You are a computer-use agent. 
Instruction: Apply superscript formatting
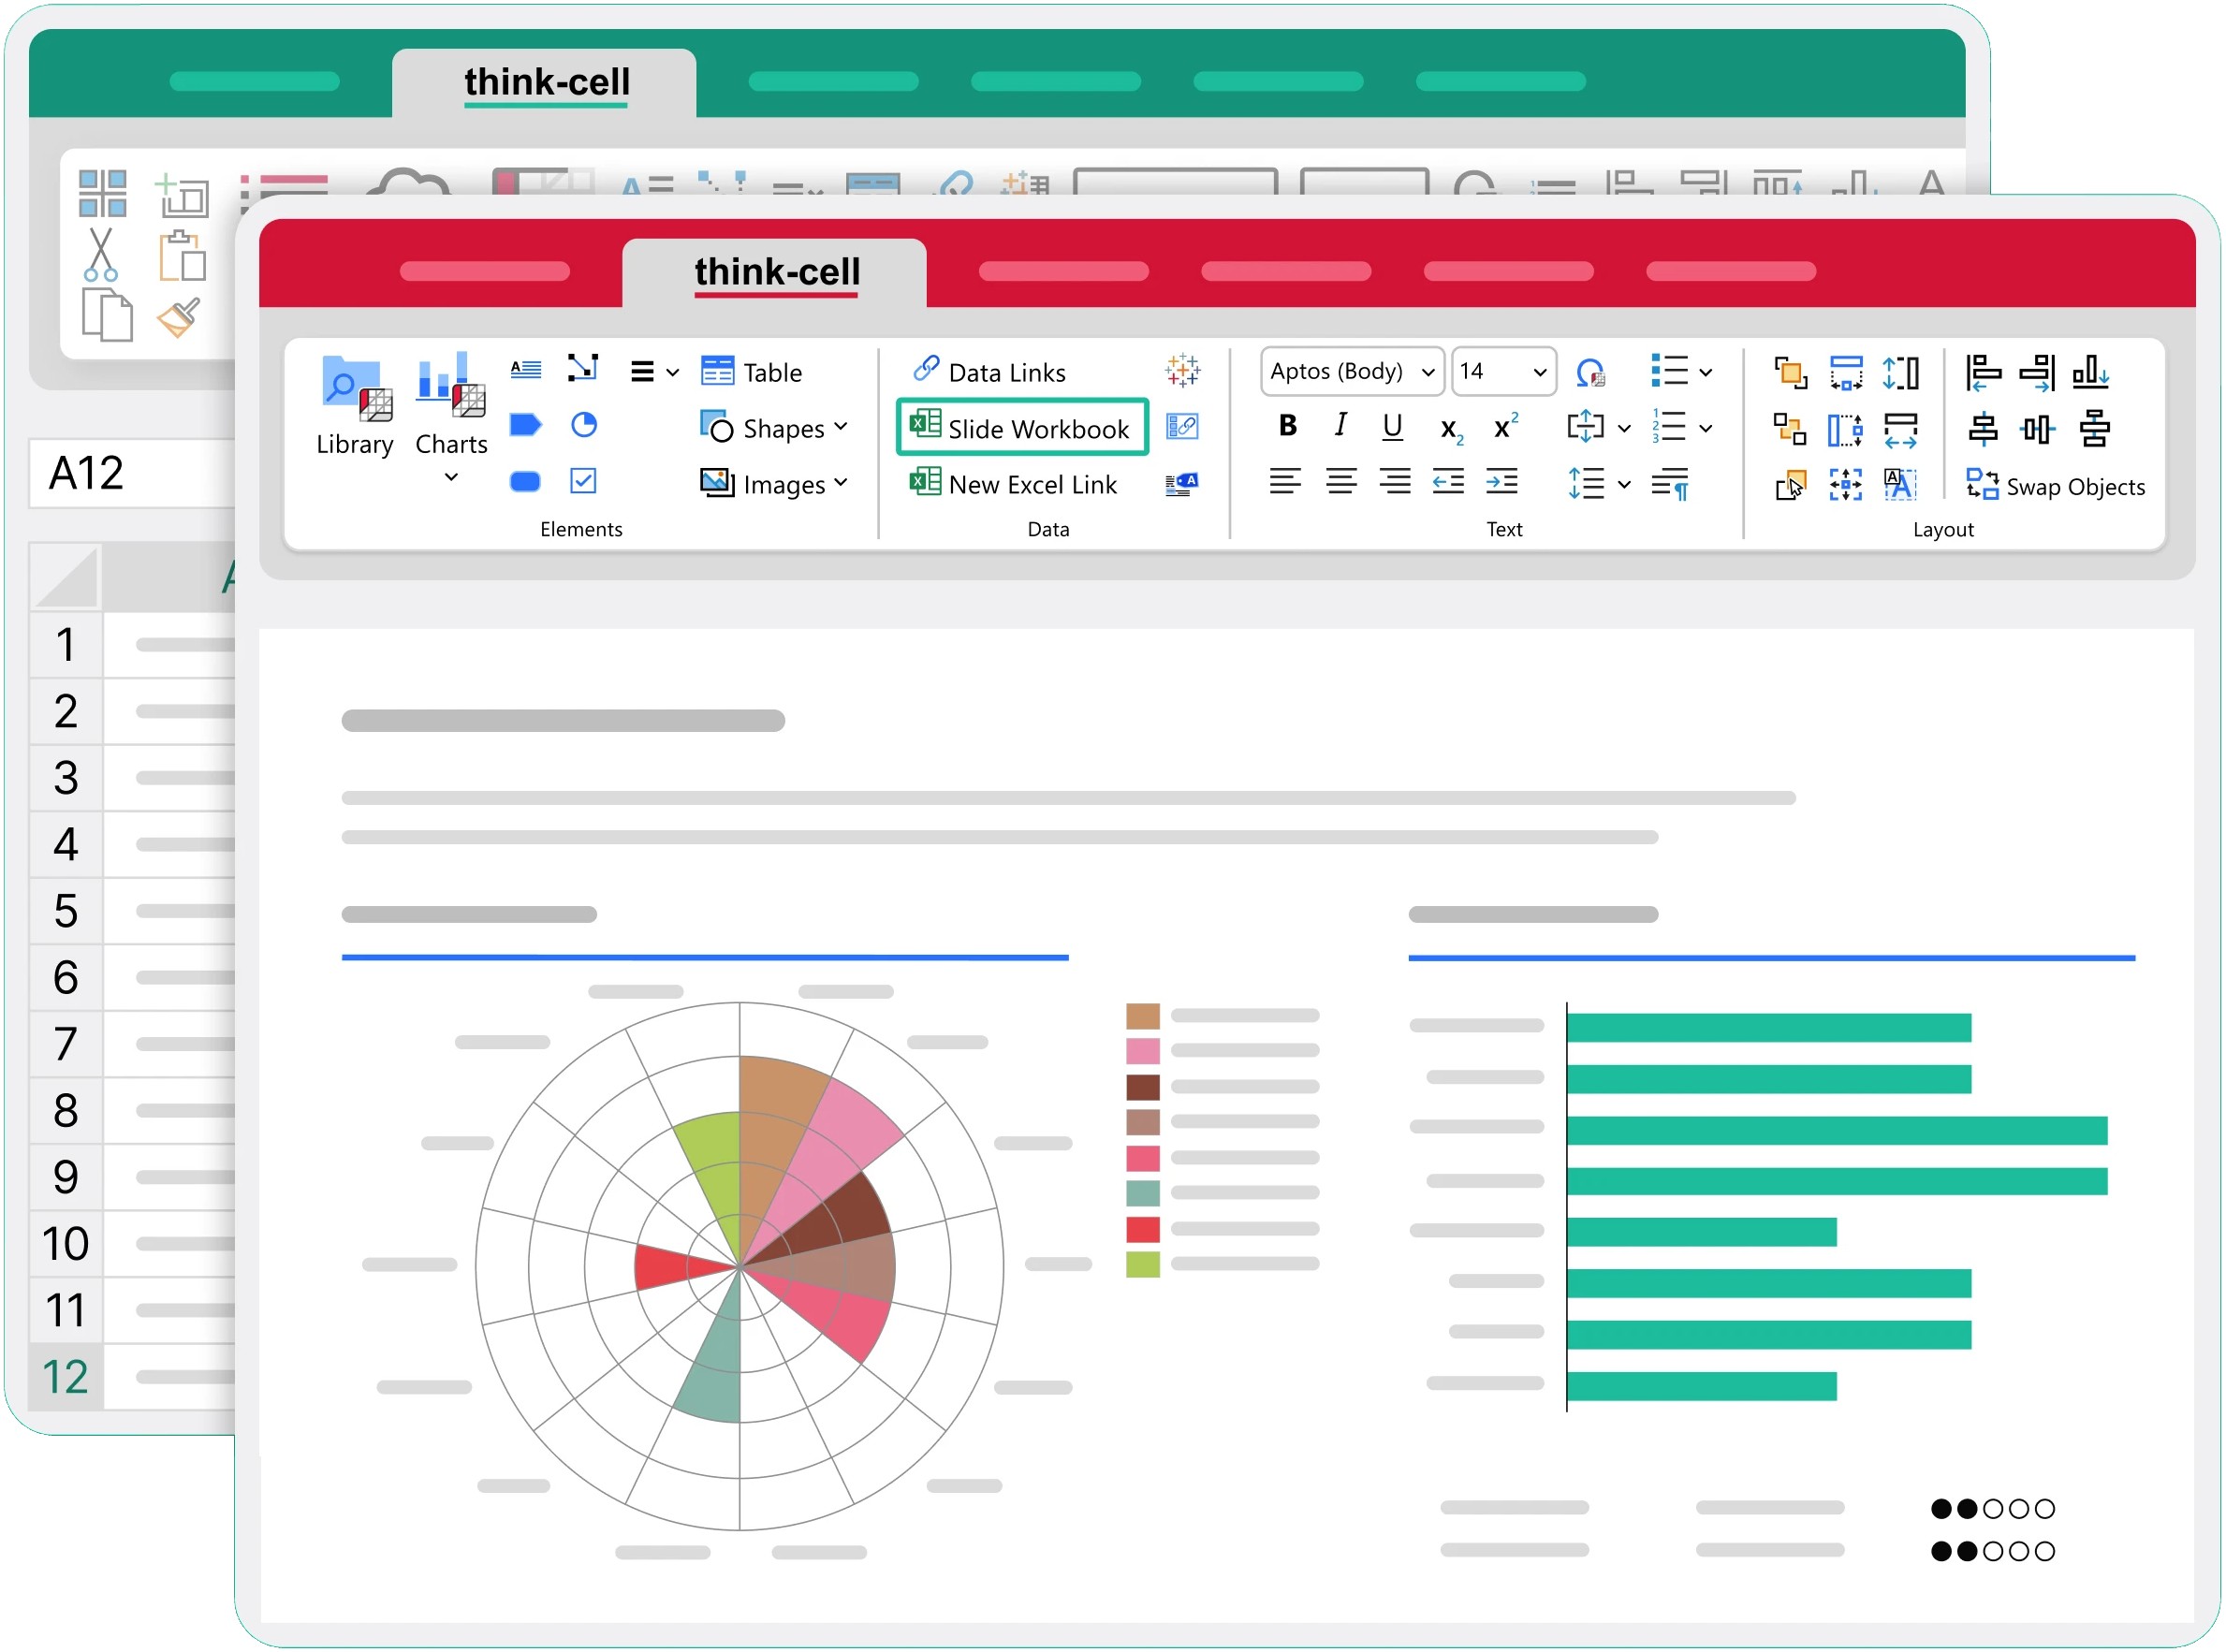click(1504, 427)
